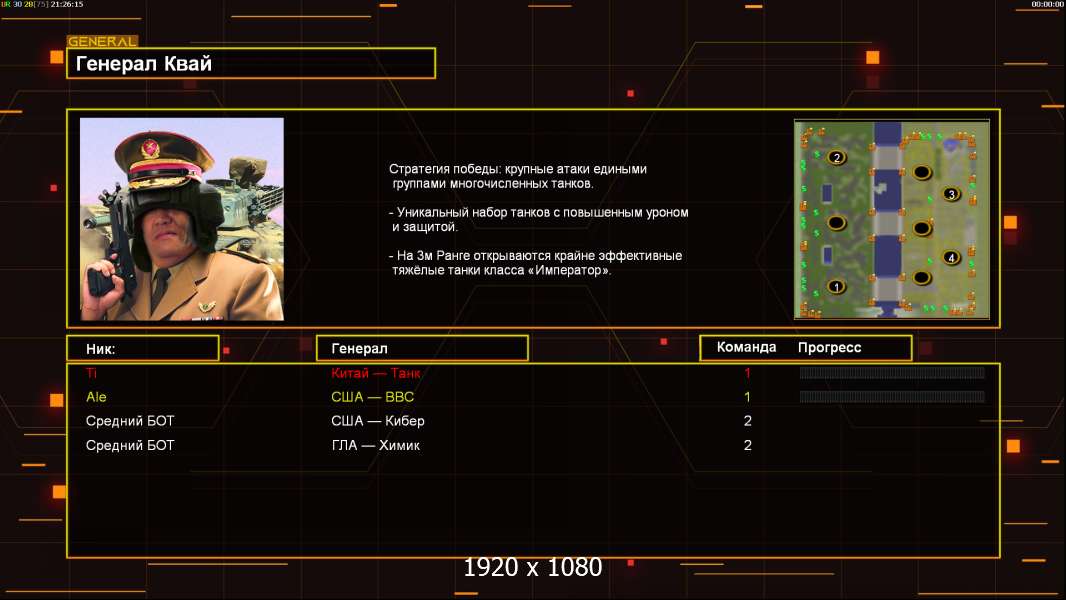Click the 'Прогресс' column header
Image resolution: width=1066 pixels, height=600 pixels.
click(829, 348)
